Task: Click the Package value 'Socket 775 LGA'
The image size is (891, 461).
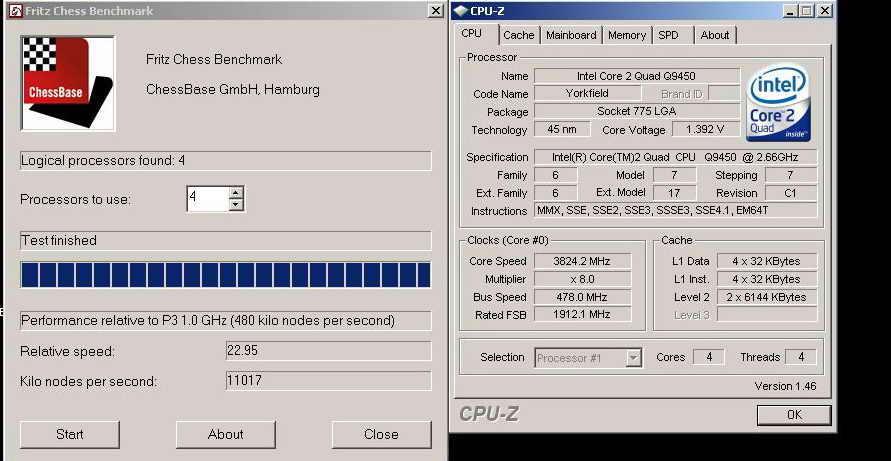Action: click(637, 111)
